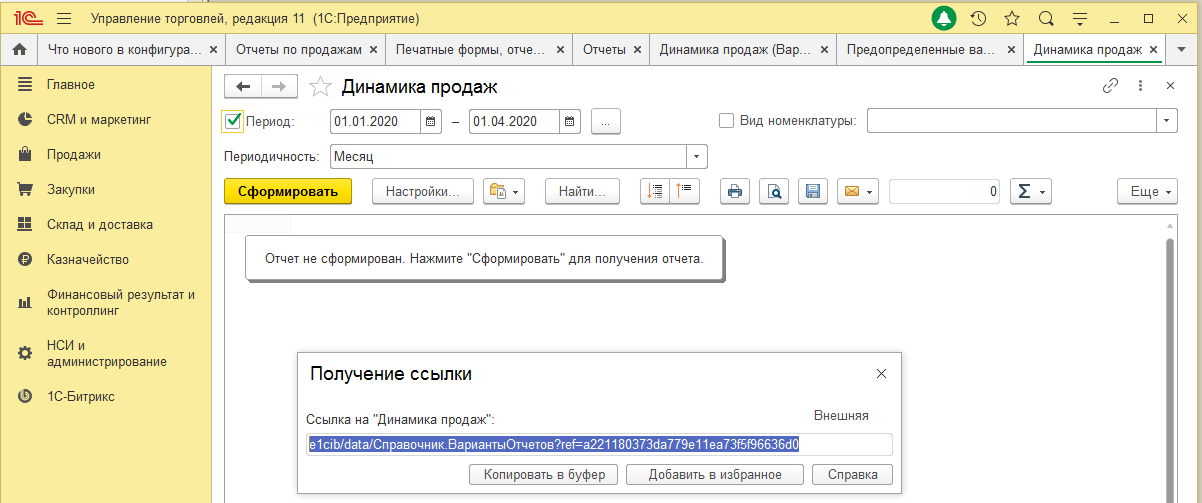Screen dimensions: 1202x503
Task: Open the Продажи section in sidebar
Action: (x=73, y=155)
